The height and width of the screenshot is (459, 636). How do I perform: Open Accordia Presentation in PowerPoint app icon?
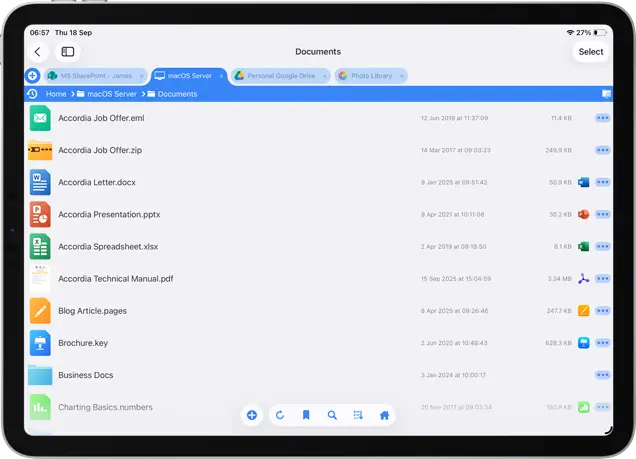pos(584,214)
